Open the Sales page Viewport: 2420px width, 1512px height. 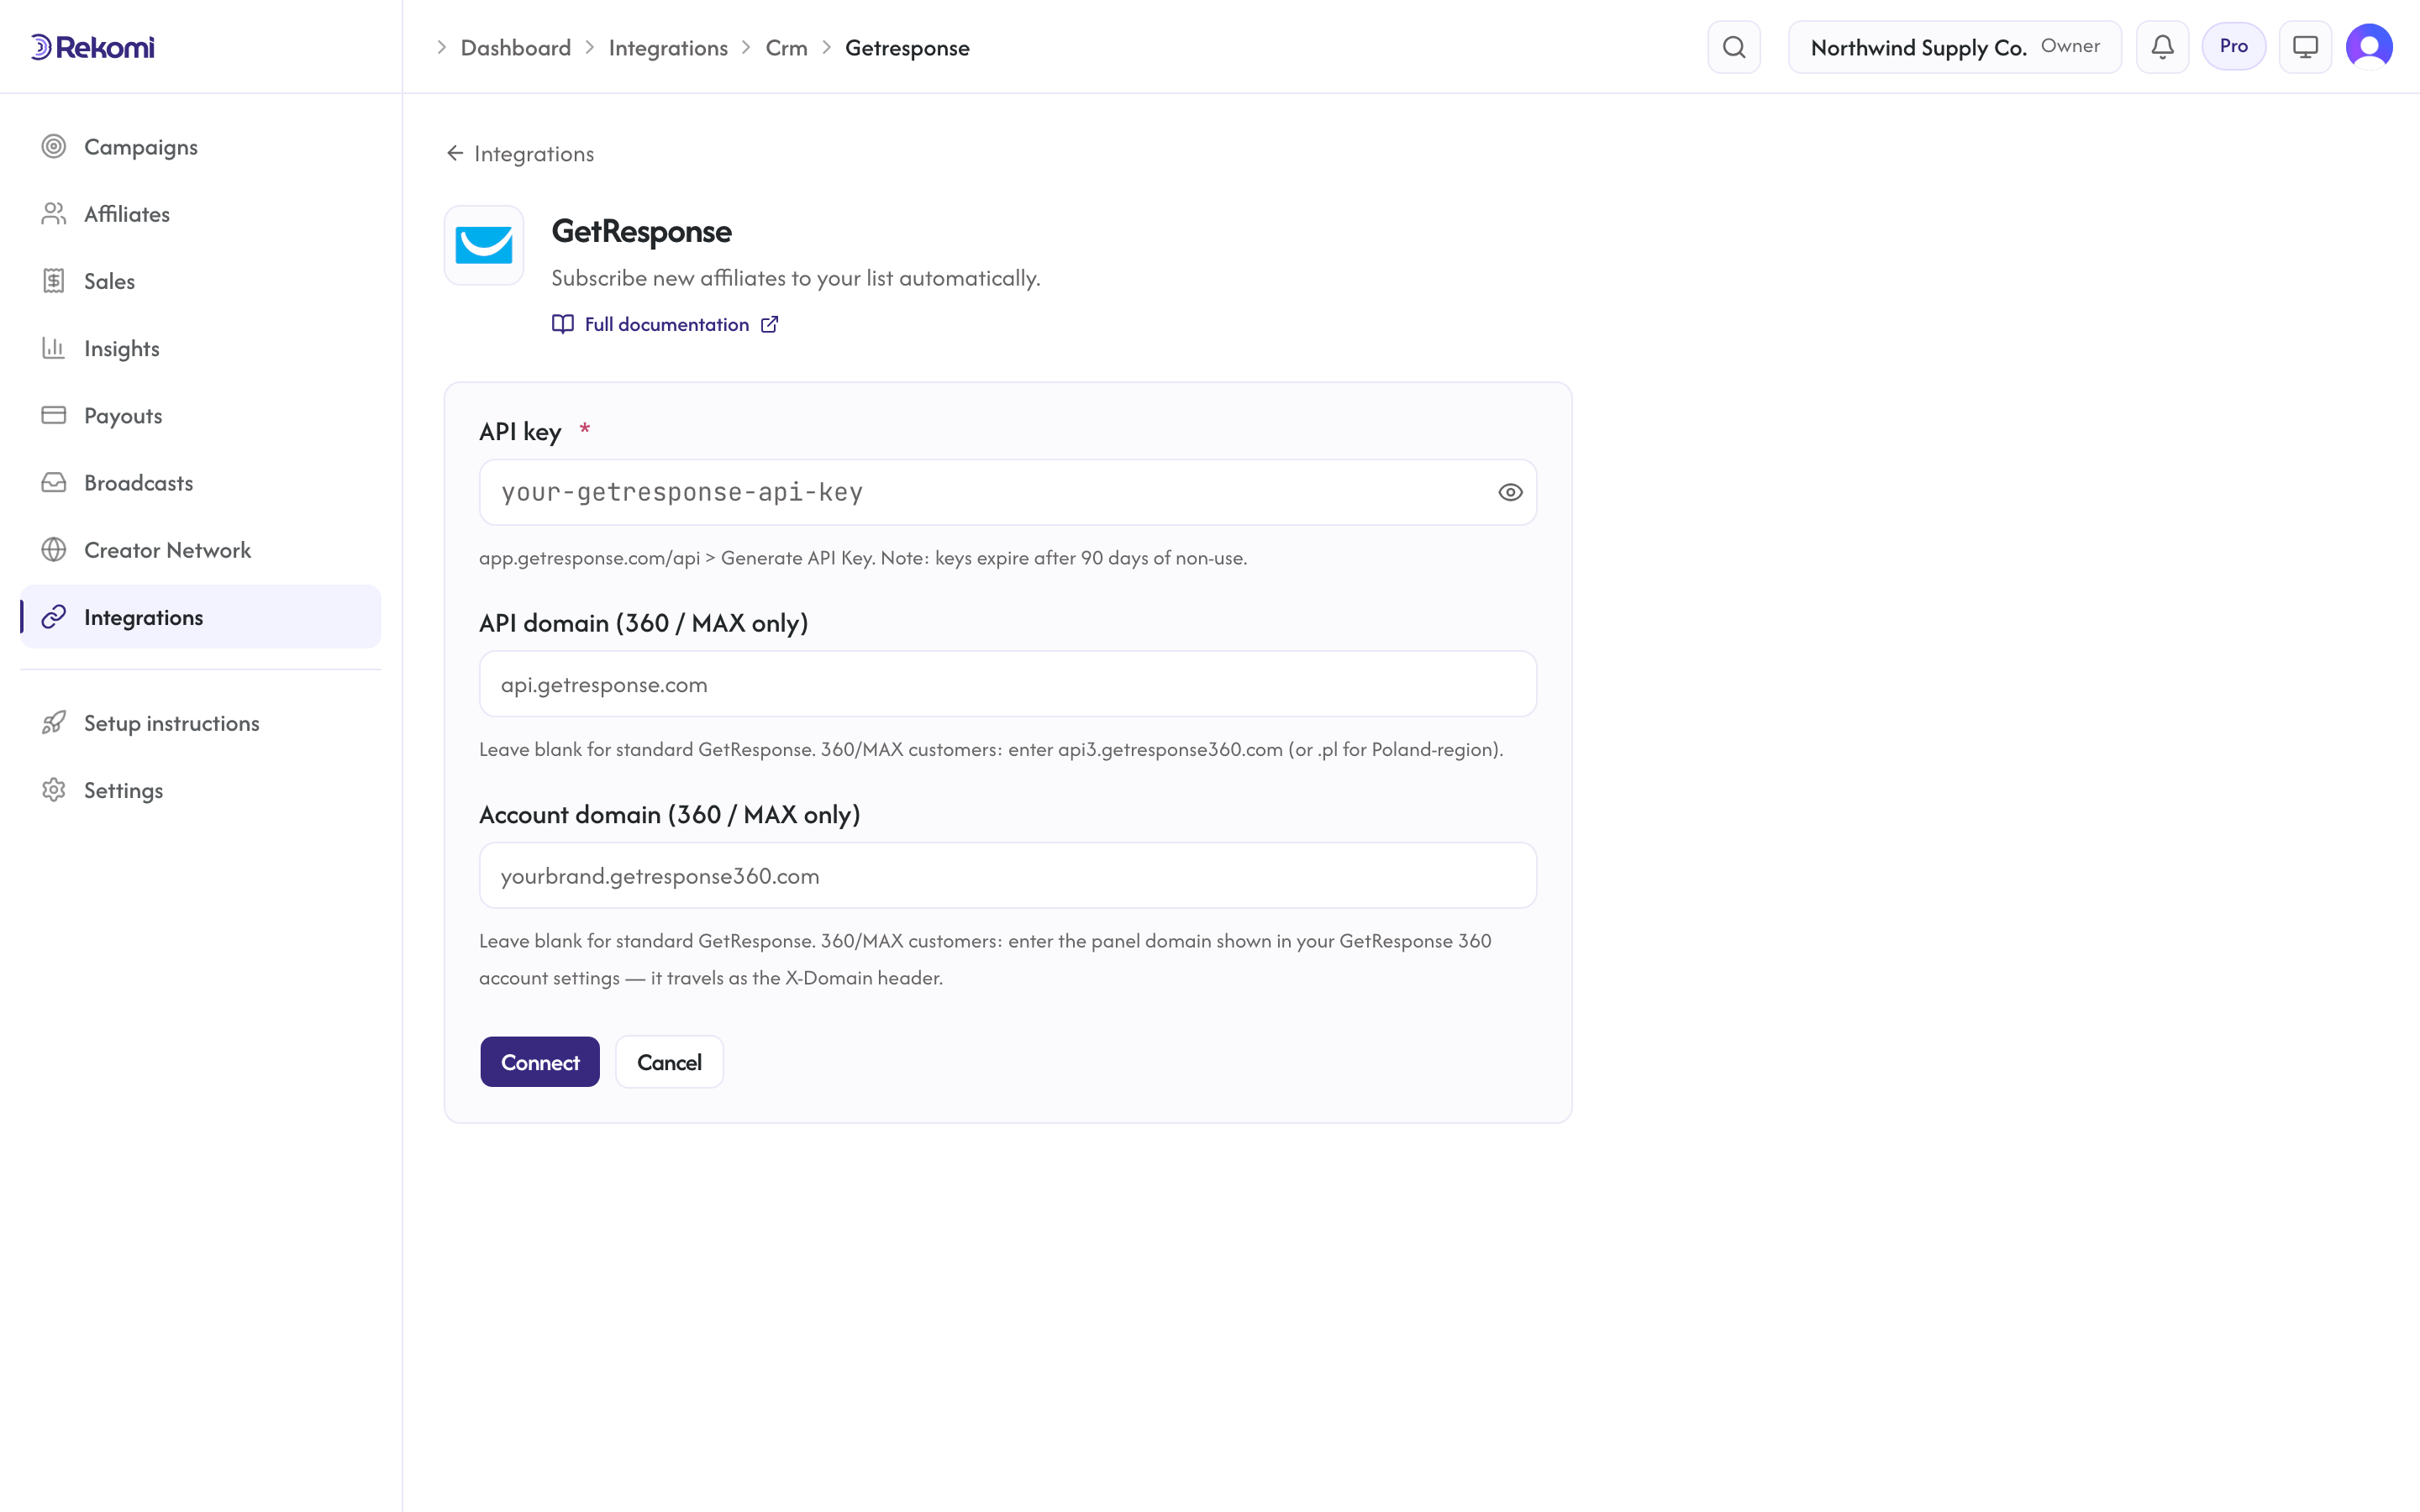[x=200, y=281]
